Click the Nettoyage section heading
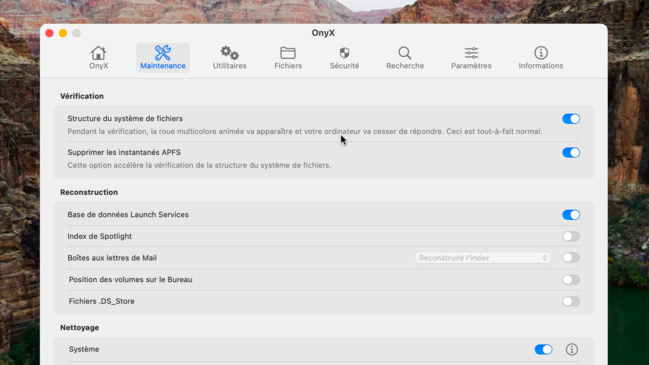 (79, 327)
